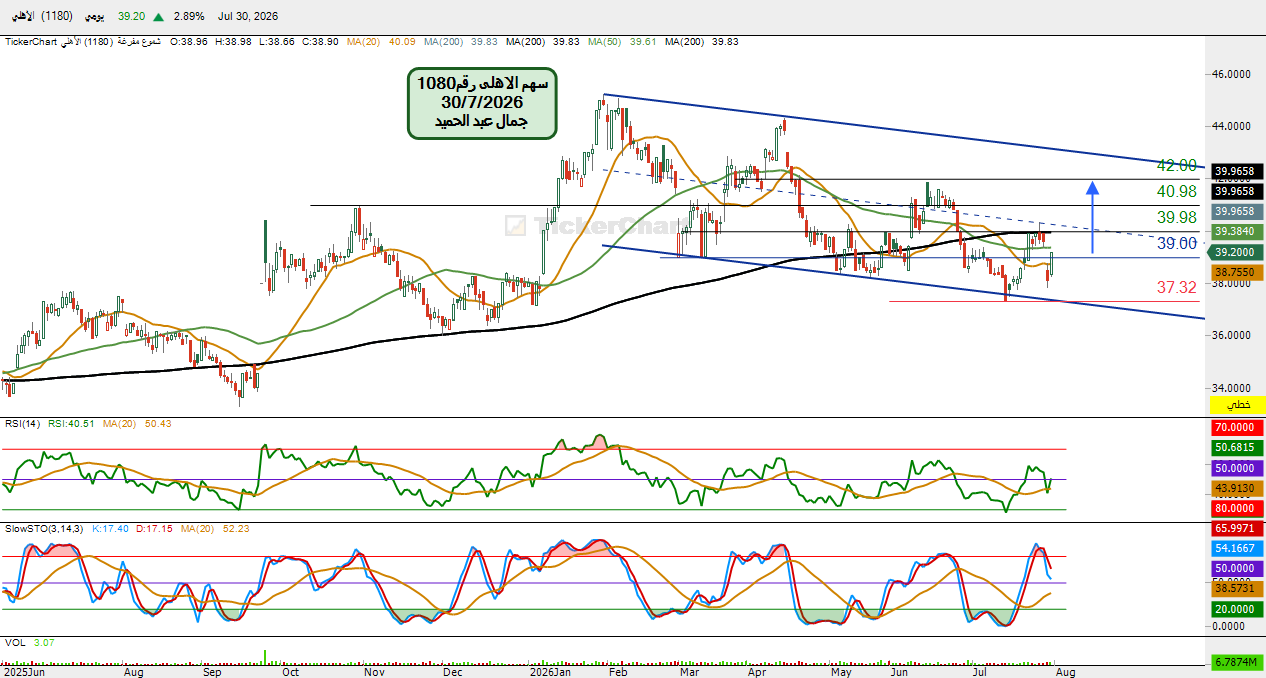Click the O:38.96 open value

pos(190,42)
